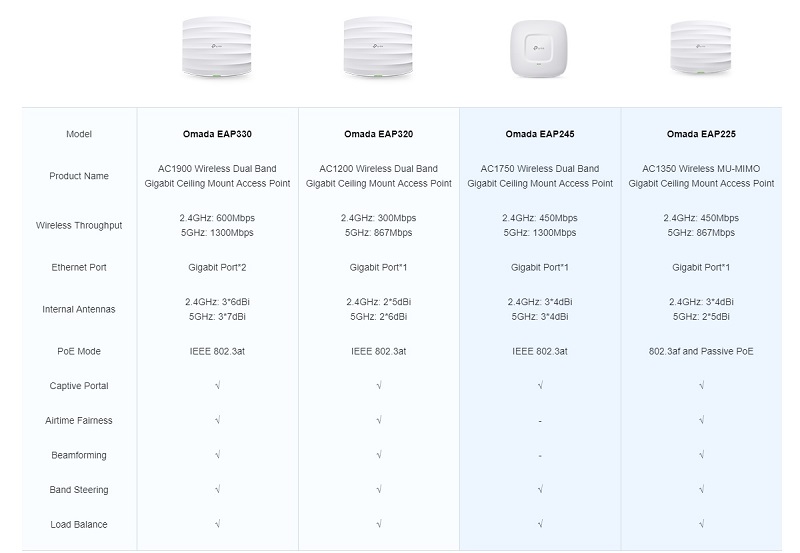Click the 802.3af and Passive PoE cell
This screenshot has width=800, height=553.
point(701,351)
